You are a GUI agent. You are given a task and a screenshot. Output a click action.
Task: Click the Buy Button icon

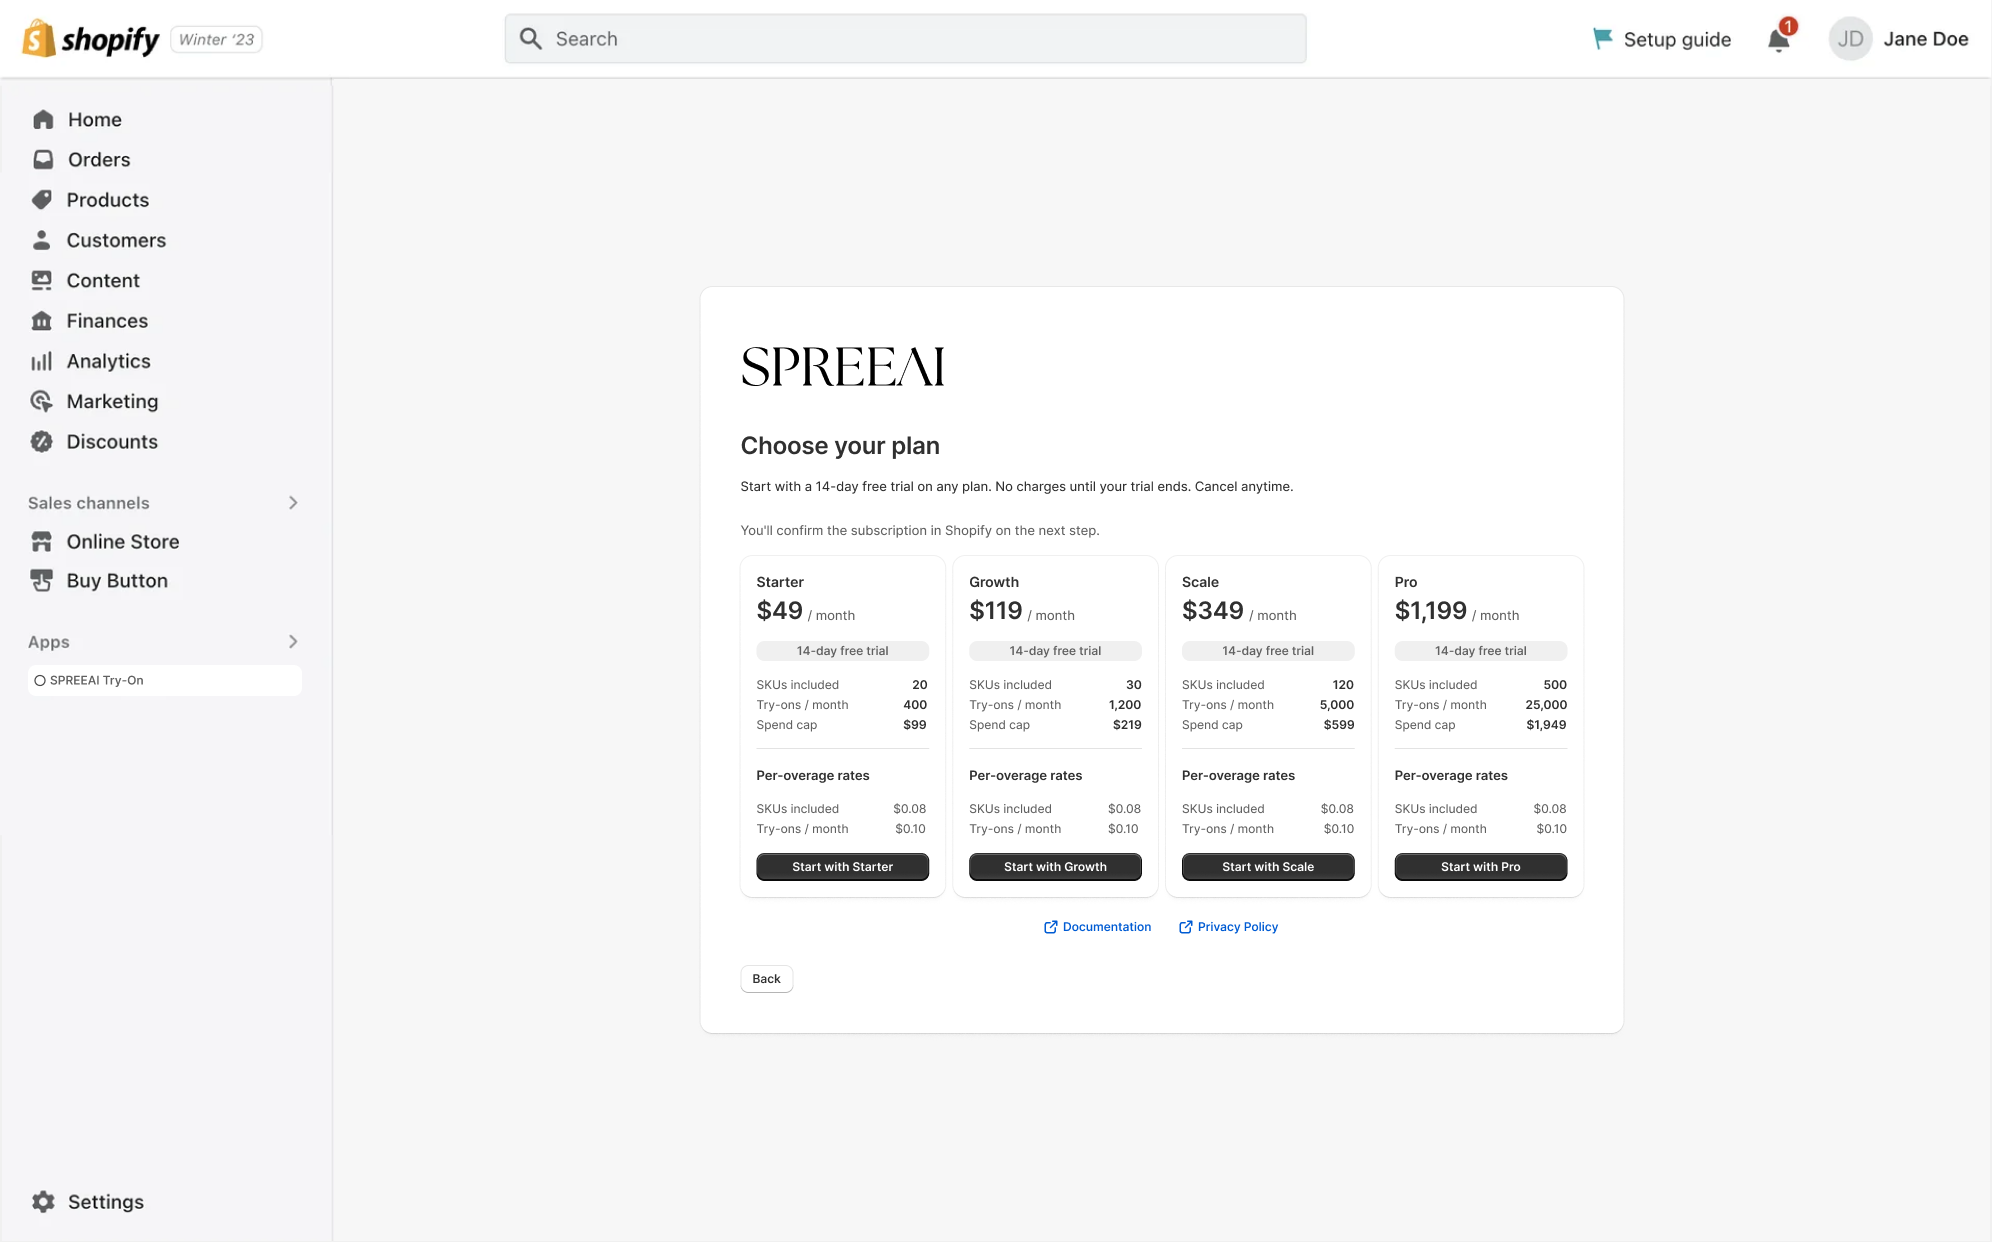point(42,581)
